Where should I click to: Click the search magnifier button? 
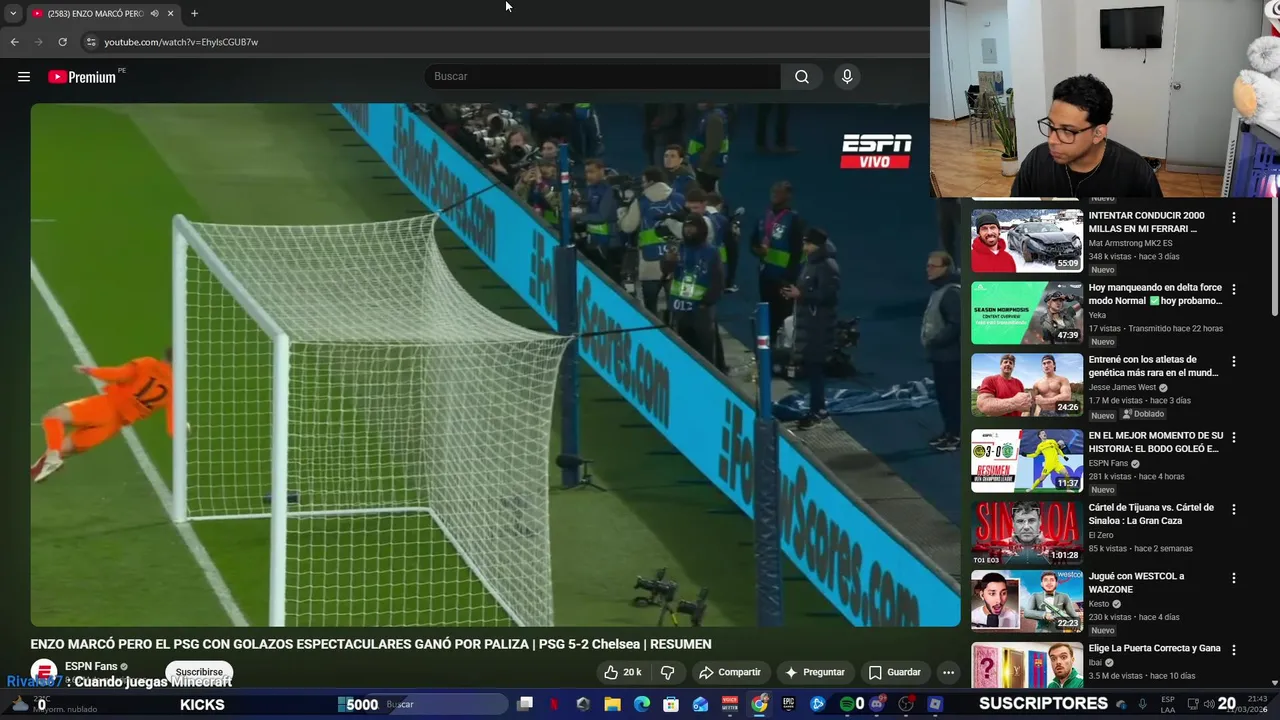coord(802,77)
